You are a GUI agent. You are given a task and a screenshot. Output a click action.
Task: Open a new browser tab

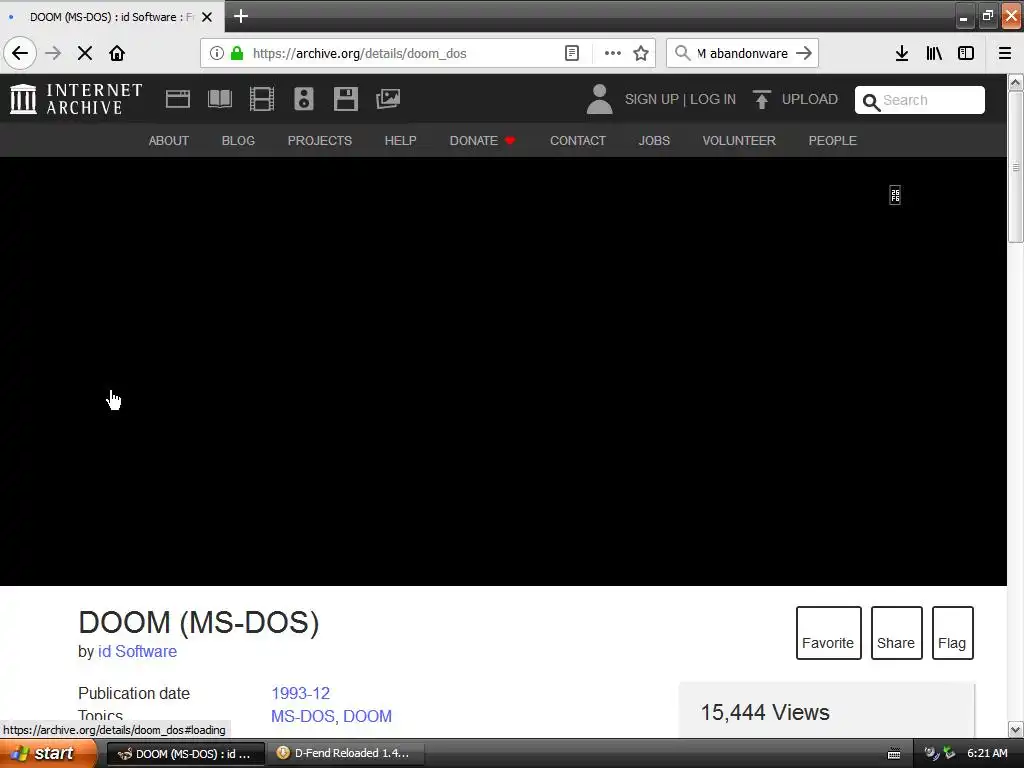[x=241, y=16]
